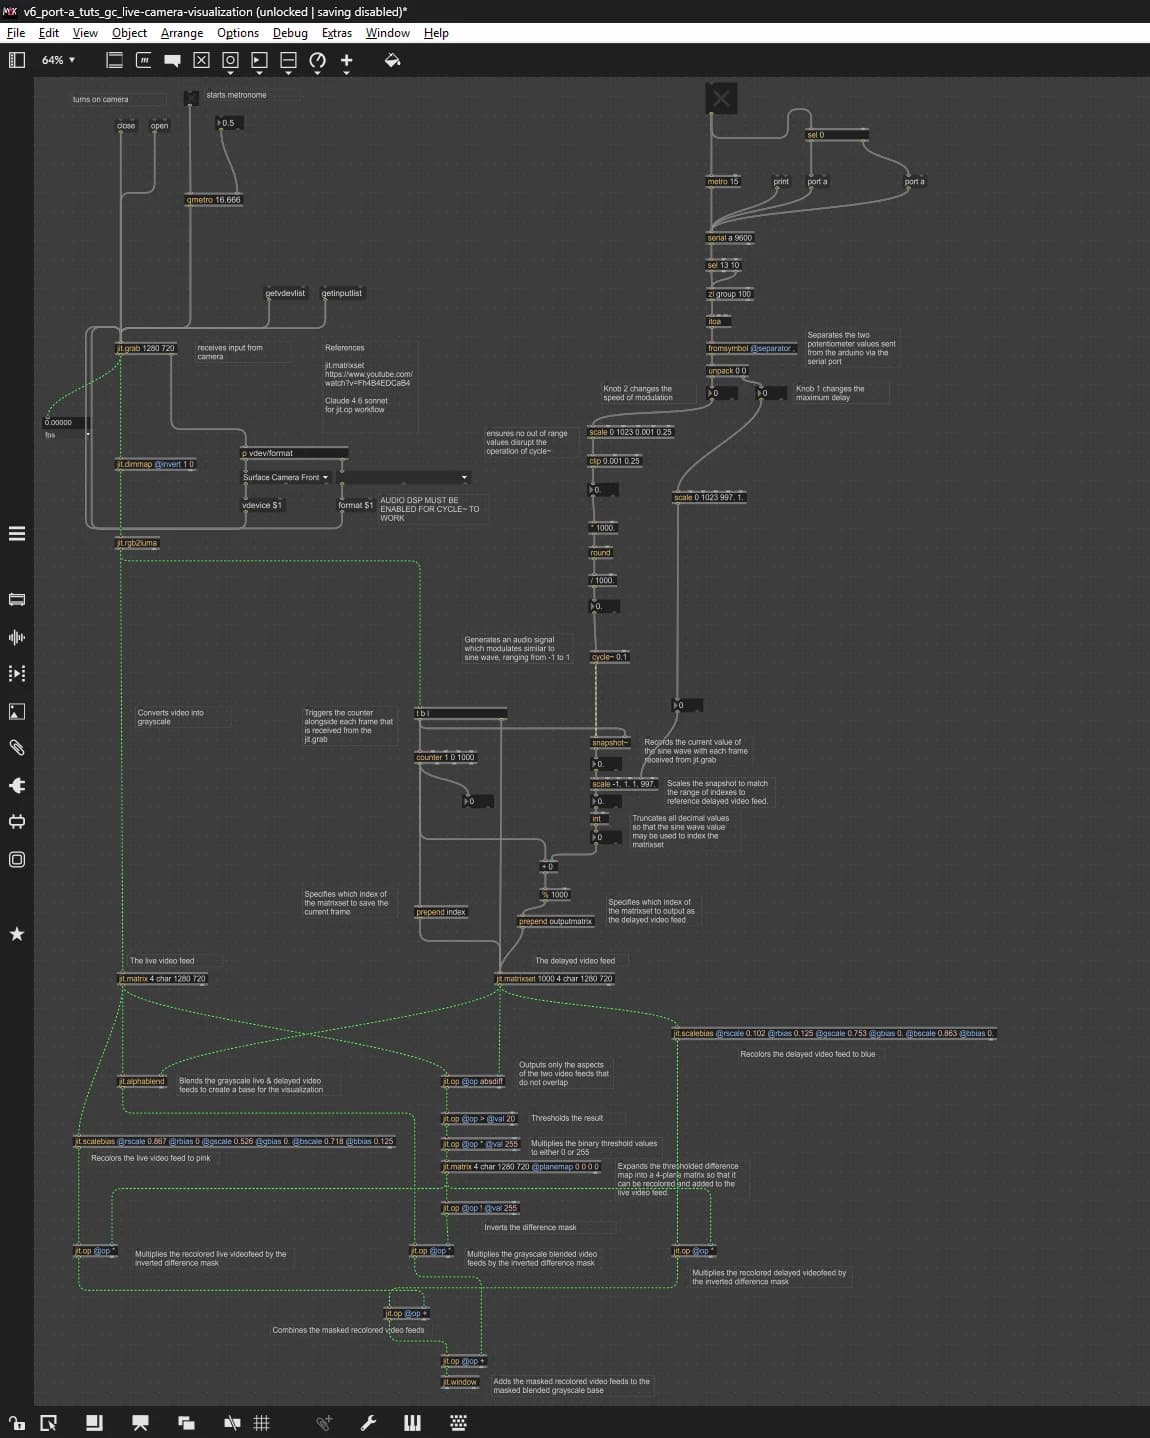Image resolution: width=1150 pixels, height=1438 pixels.
Task: Select the 'qmetro 16.666' object
Action: [214, 200]
